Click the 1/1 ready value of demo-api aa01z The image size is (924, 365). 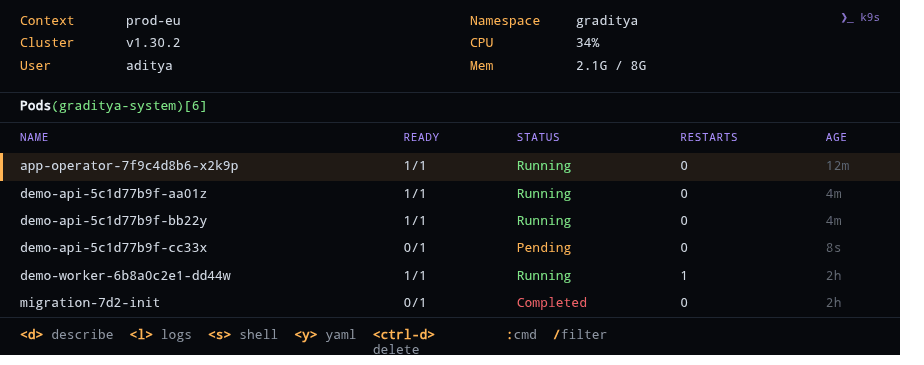point(415,194)
